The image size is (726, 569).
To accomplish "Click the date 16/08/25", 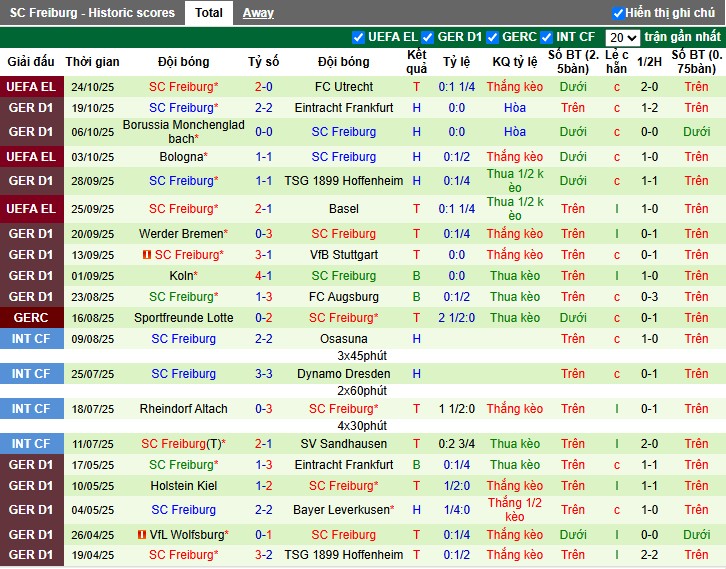I will (x=93, y=318).
